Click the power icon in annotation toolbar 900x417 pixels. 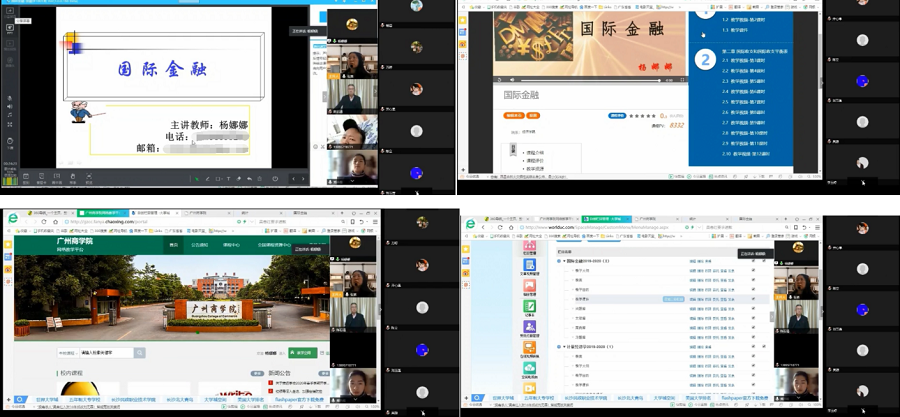pos(275,179)
